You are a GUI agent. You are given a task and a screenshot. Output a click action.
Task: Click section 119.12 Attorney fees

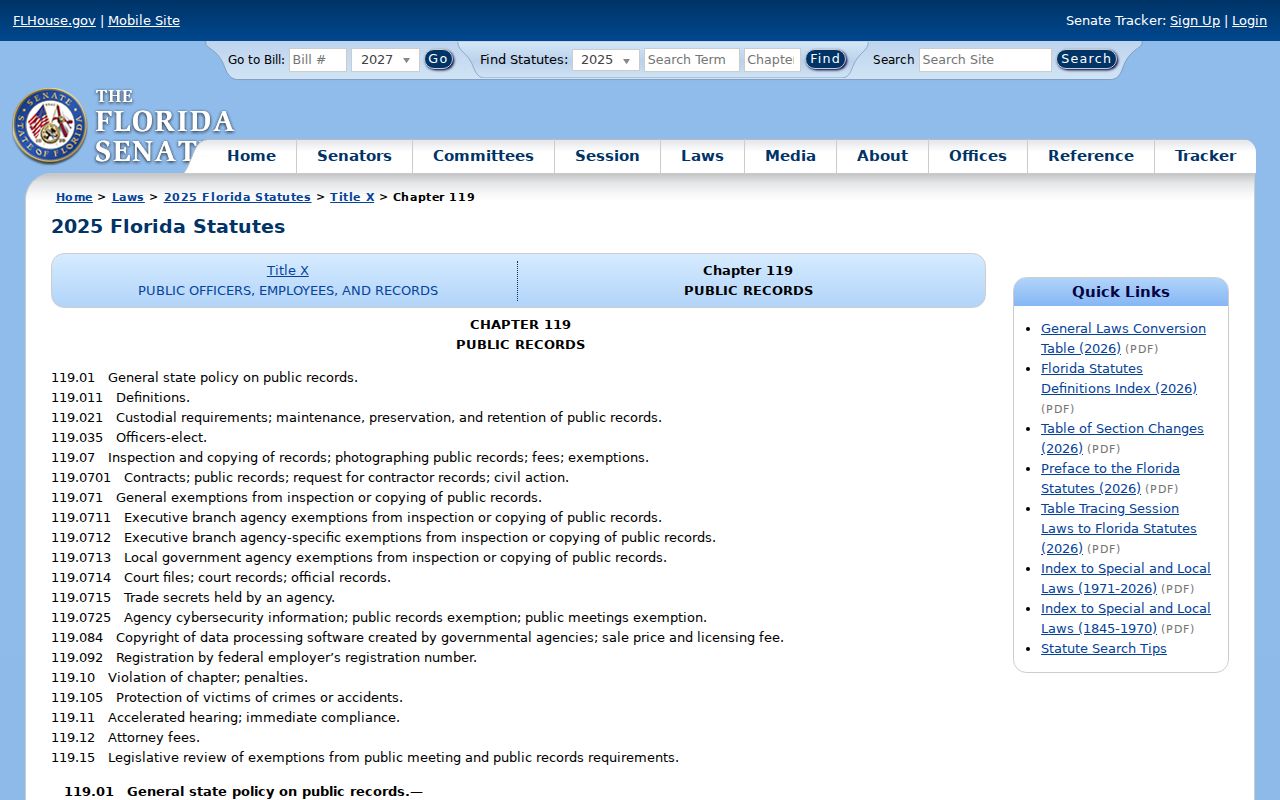(126, 738)
